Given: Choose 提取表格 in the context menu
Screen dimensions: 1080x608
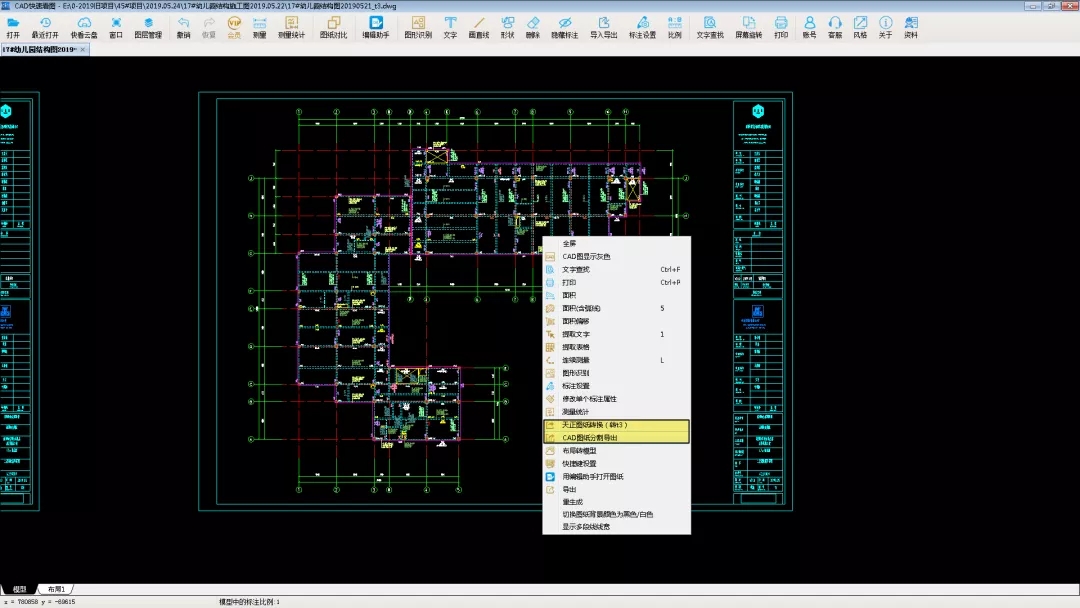Looking at the screenshot, I should [576, 347].
